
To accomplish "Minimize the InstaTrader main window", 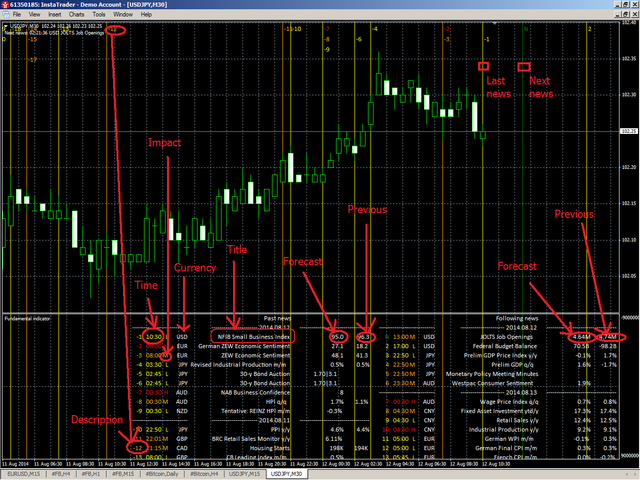I will coord(618,4).
